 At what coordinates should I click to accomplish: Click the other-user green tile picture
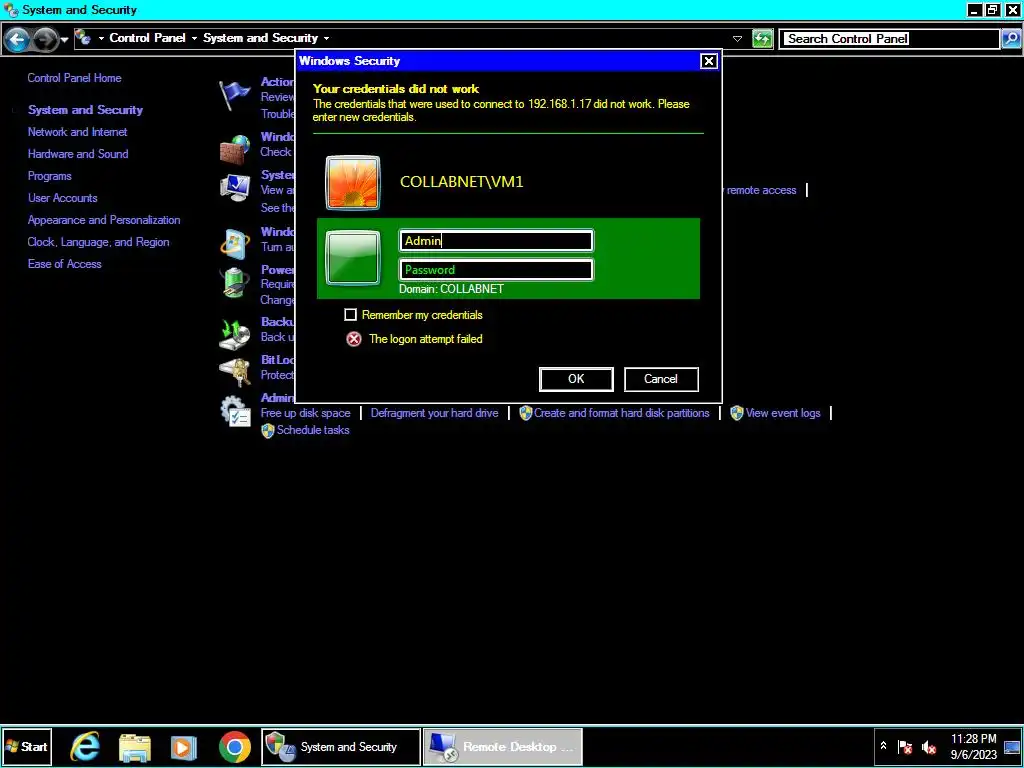click(353, 258)
